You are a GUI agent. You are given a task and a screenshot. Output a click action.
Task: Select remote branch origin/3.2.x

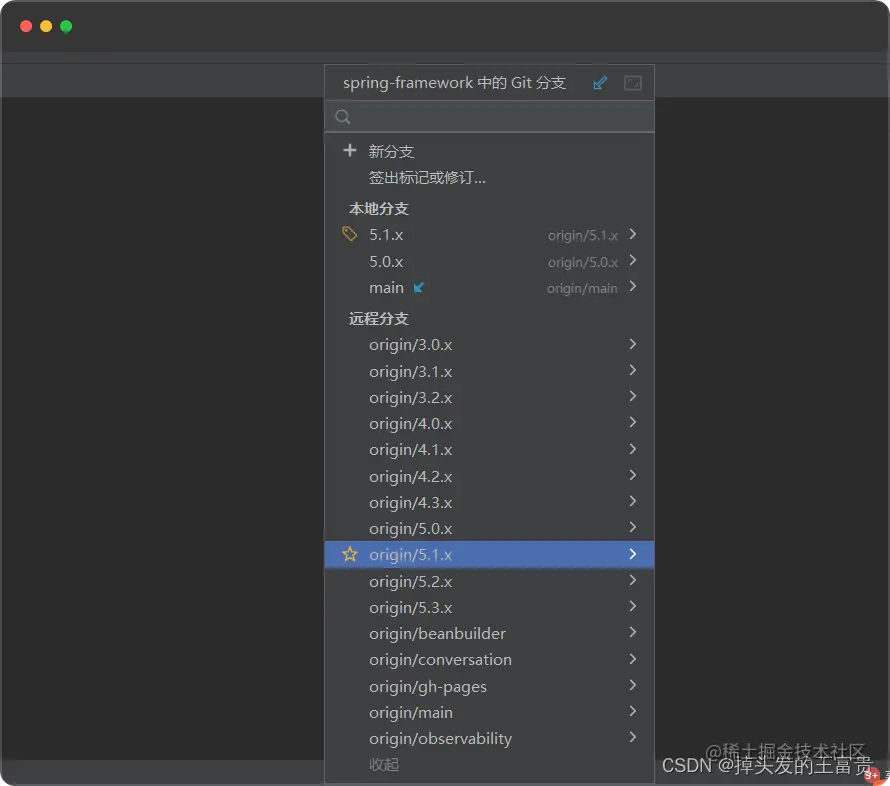[410, 398]
